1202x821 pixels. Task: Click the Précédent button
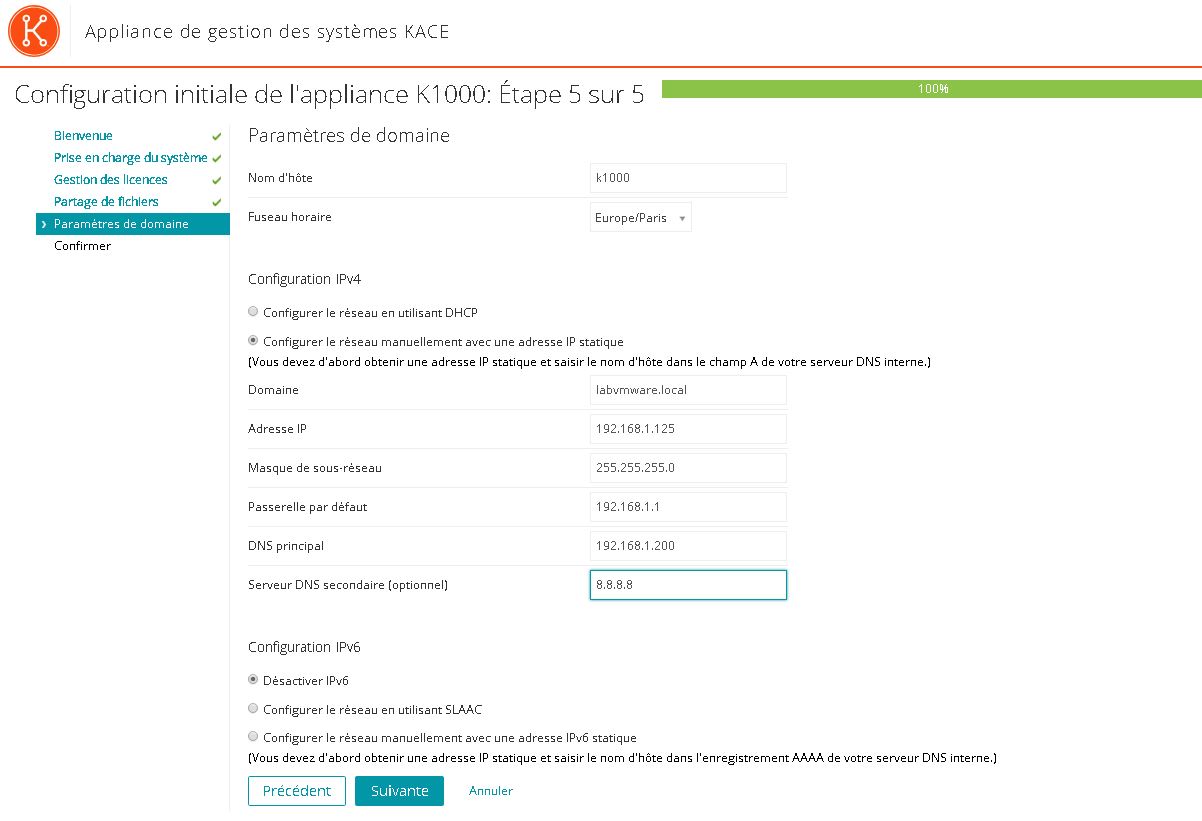click(x=297, y=791)
